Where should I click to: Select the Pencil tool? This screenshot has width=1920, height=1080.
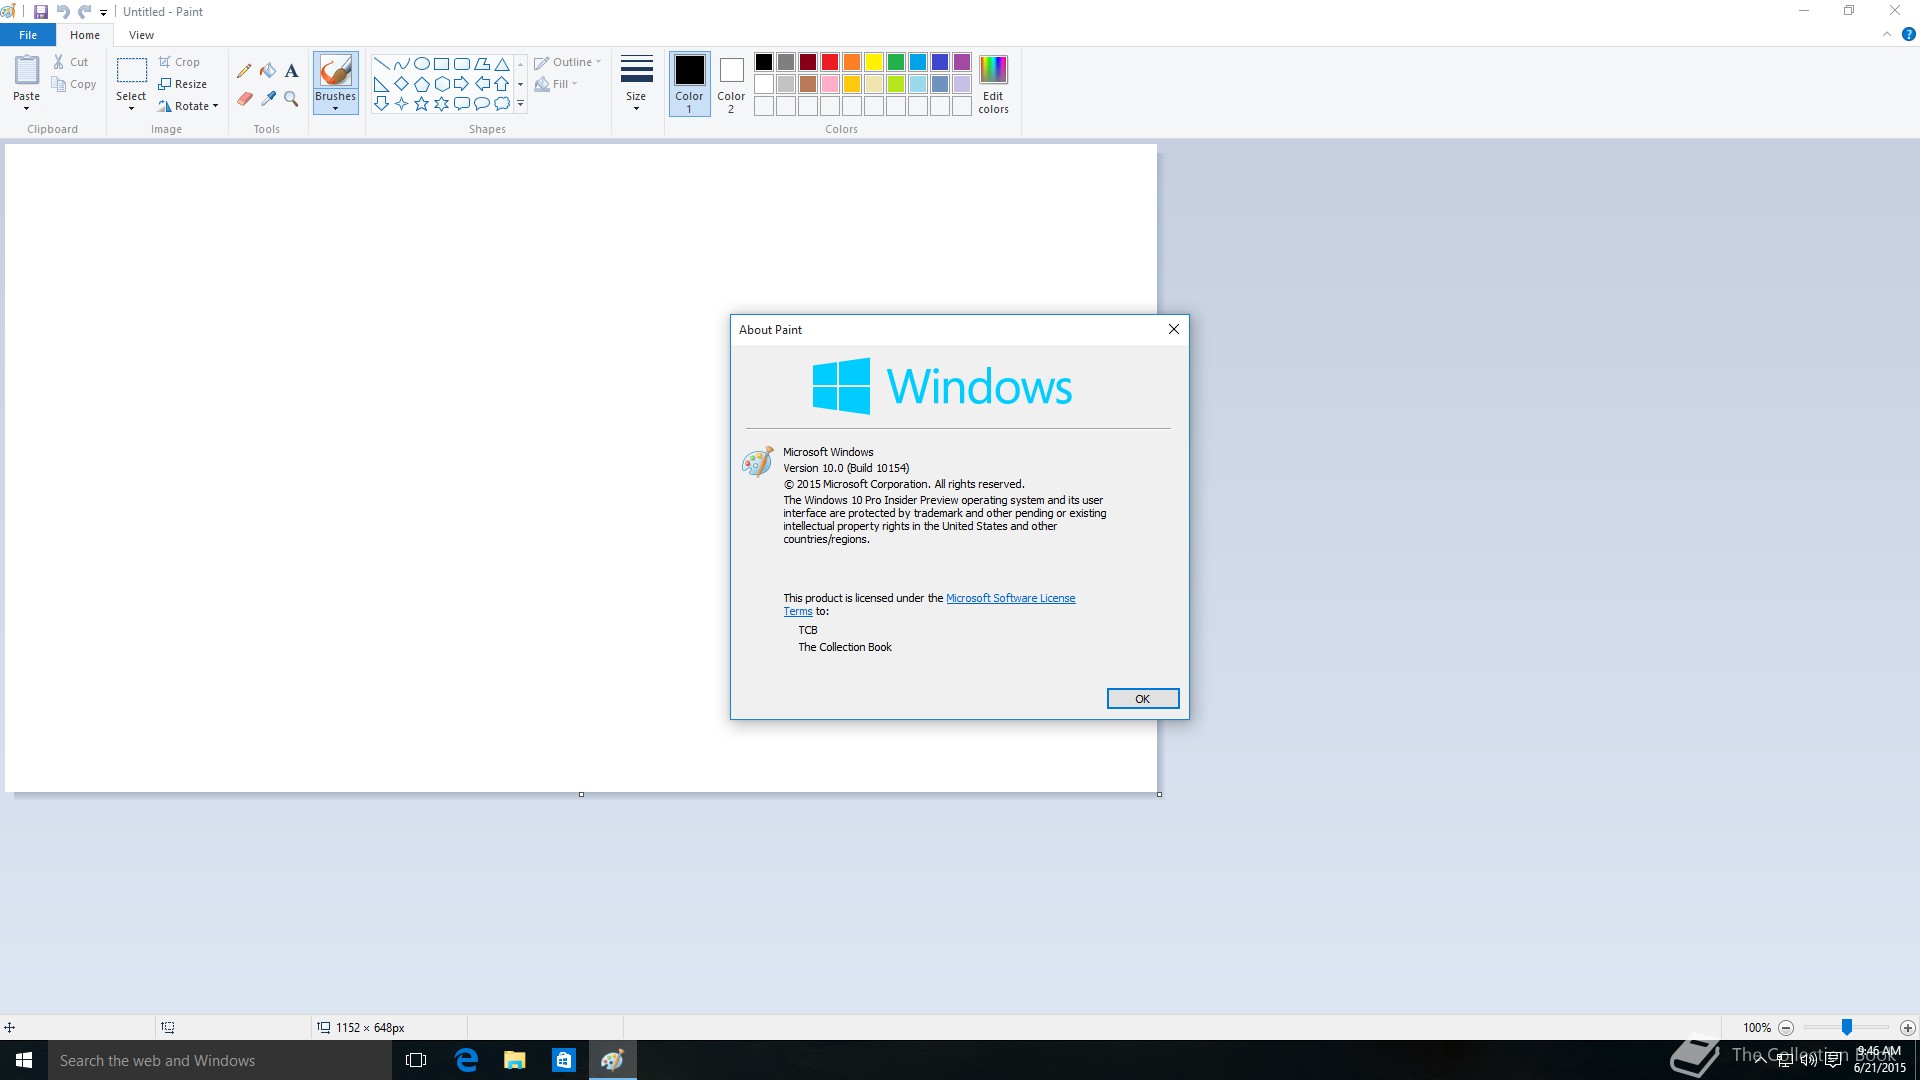(244, 71)
